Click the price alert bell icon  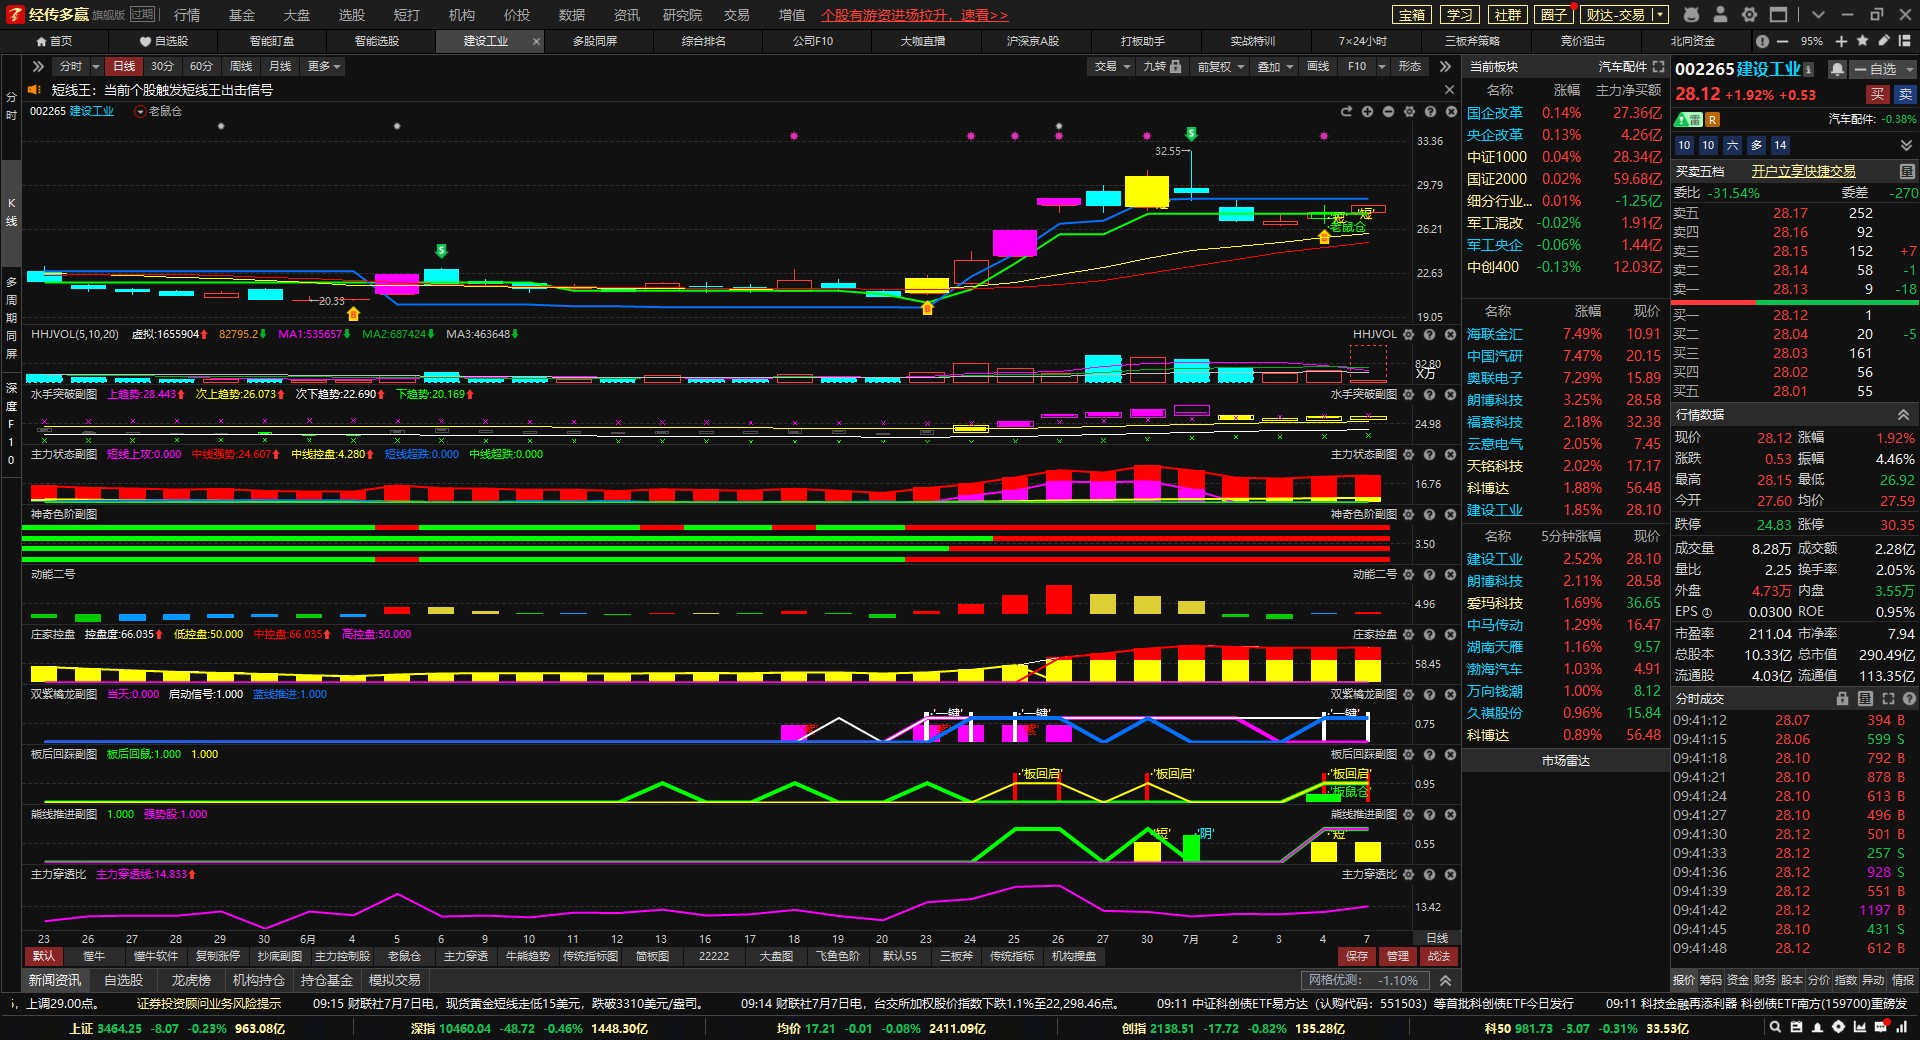point(1837,69)
